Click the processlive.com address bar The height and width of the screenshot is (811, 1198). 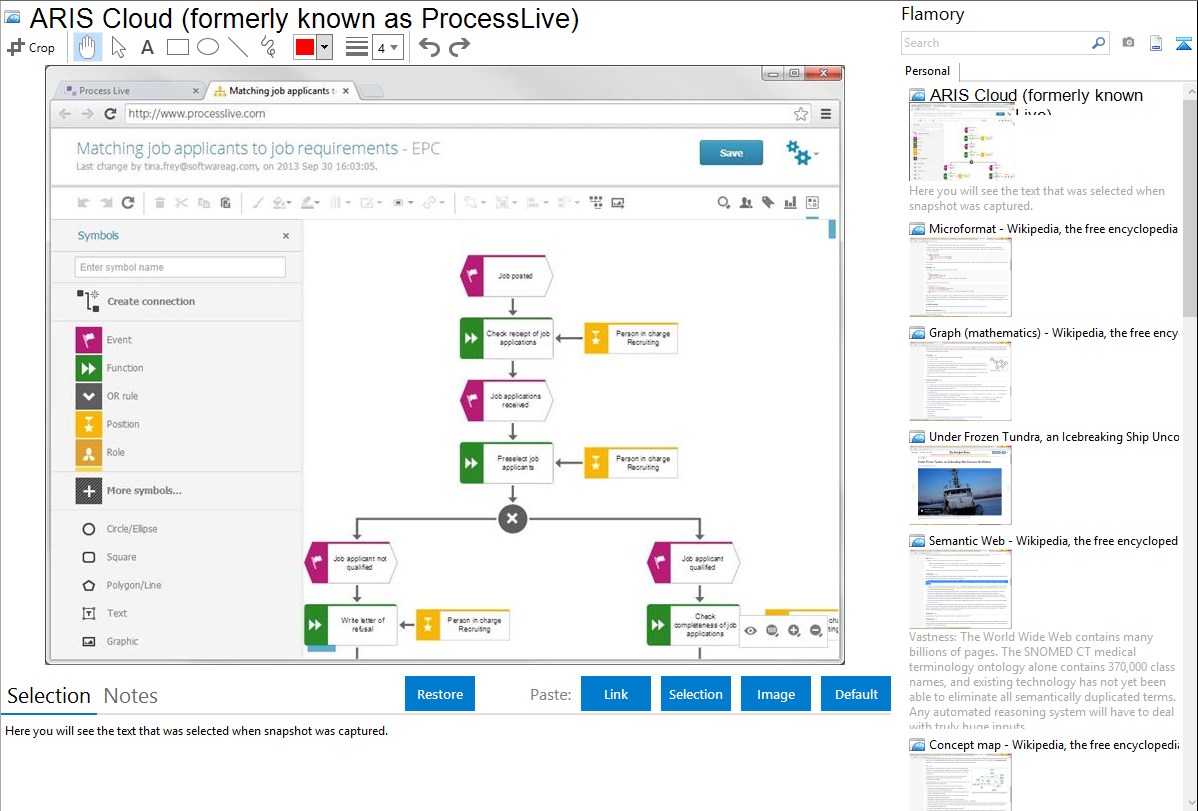pyautogui.click(x=458, y=114)
